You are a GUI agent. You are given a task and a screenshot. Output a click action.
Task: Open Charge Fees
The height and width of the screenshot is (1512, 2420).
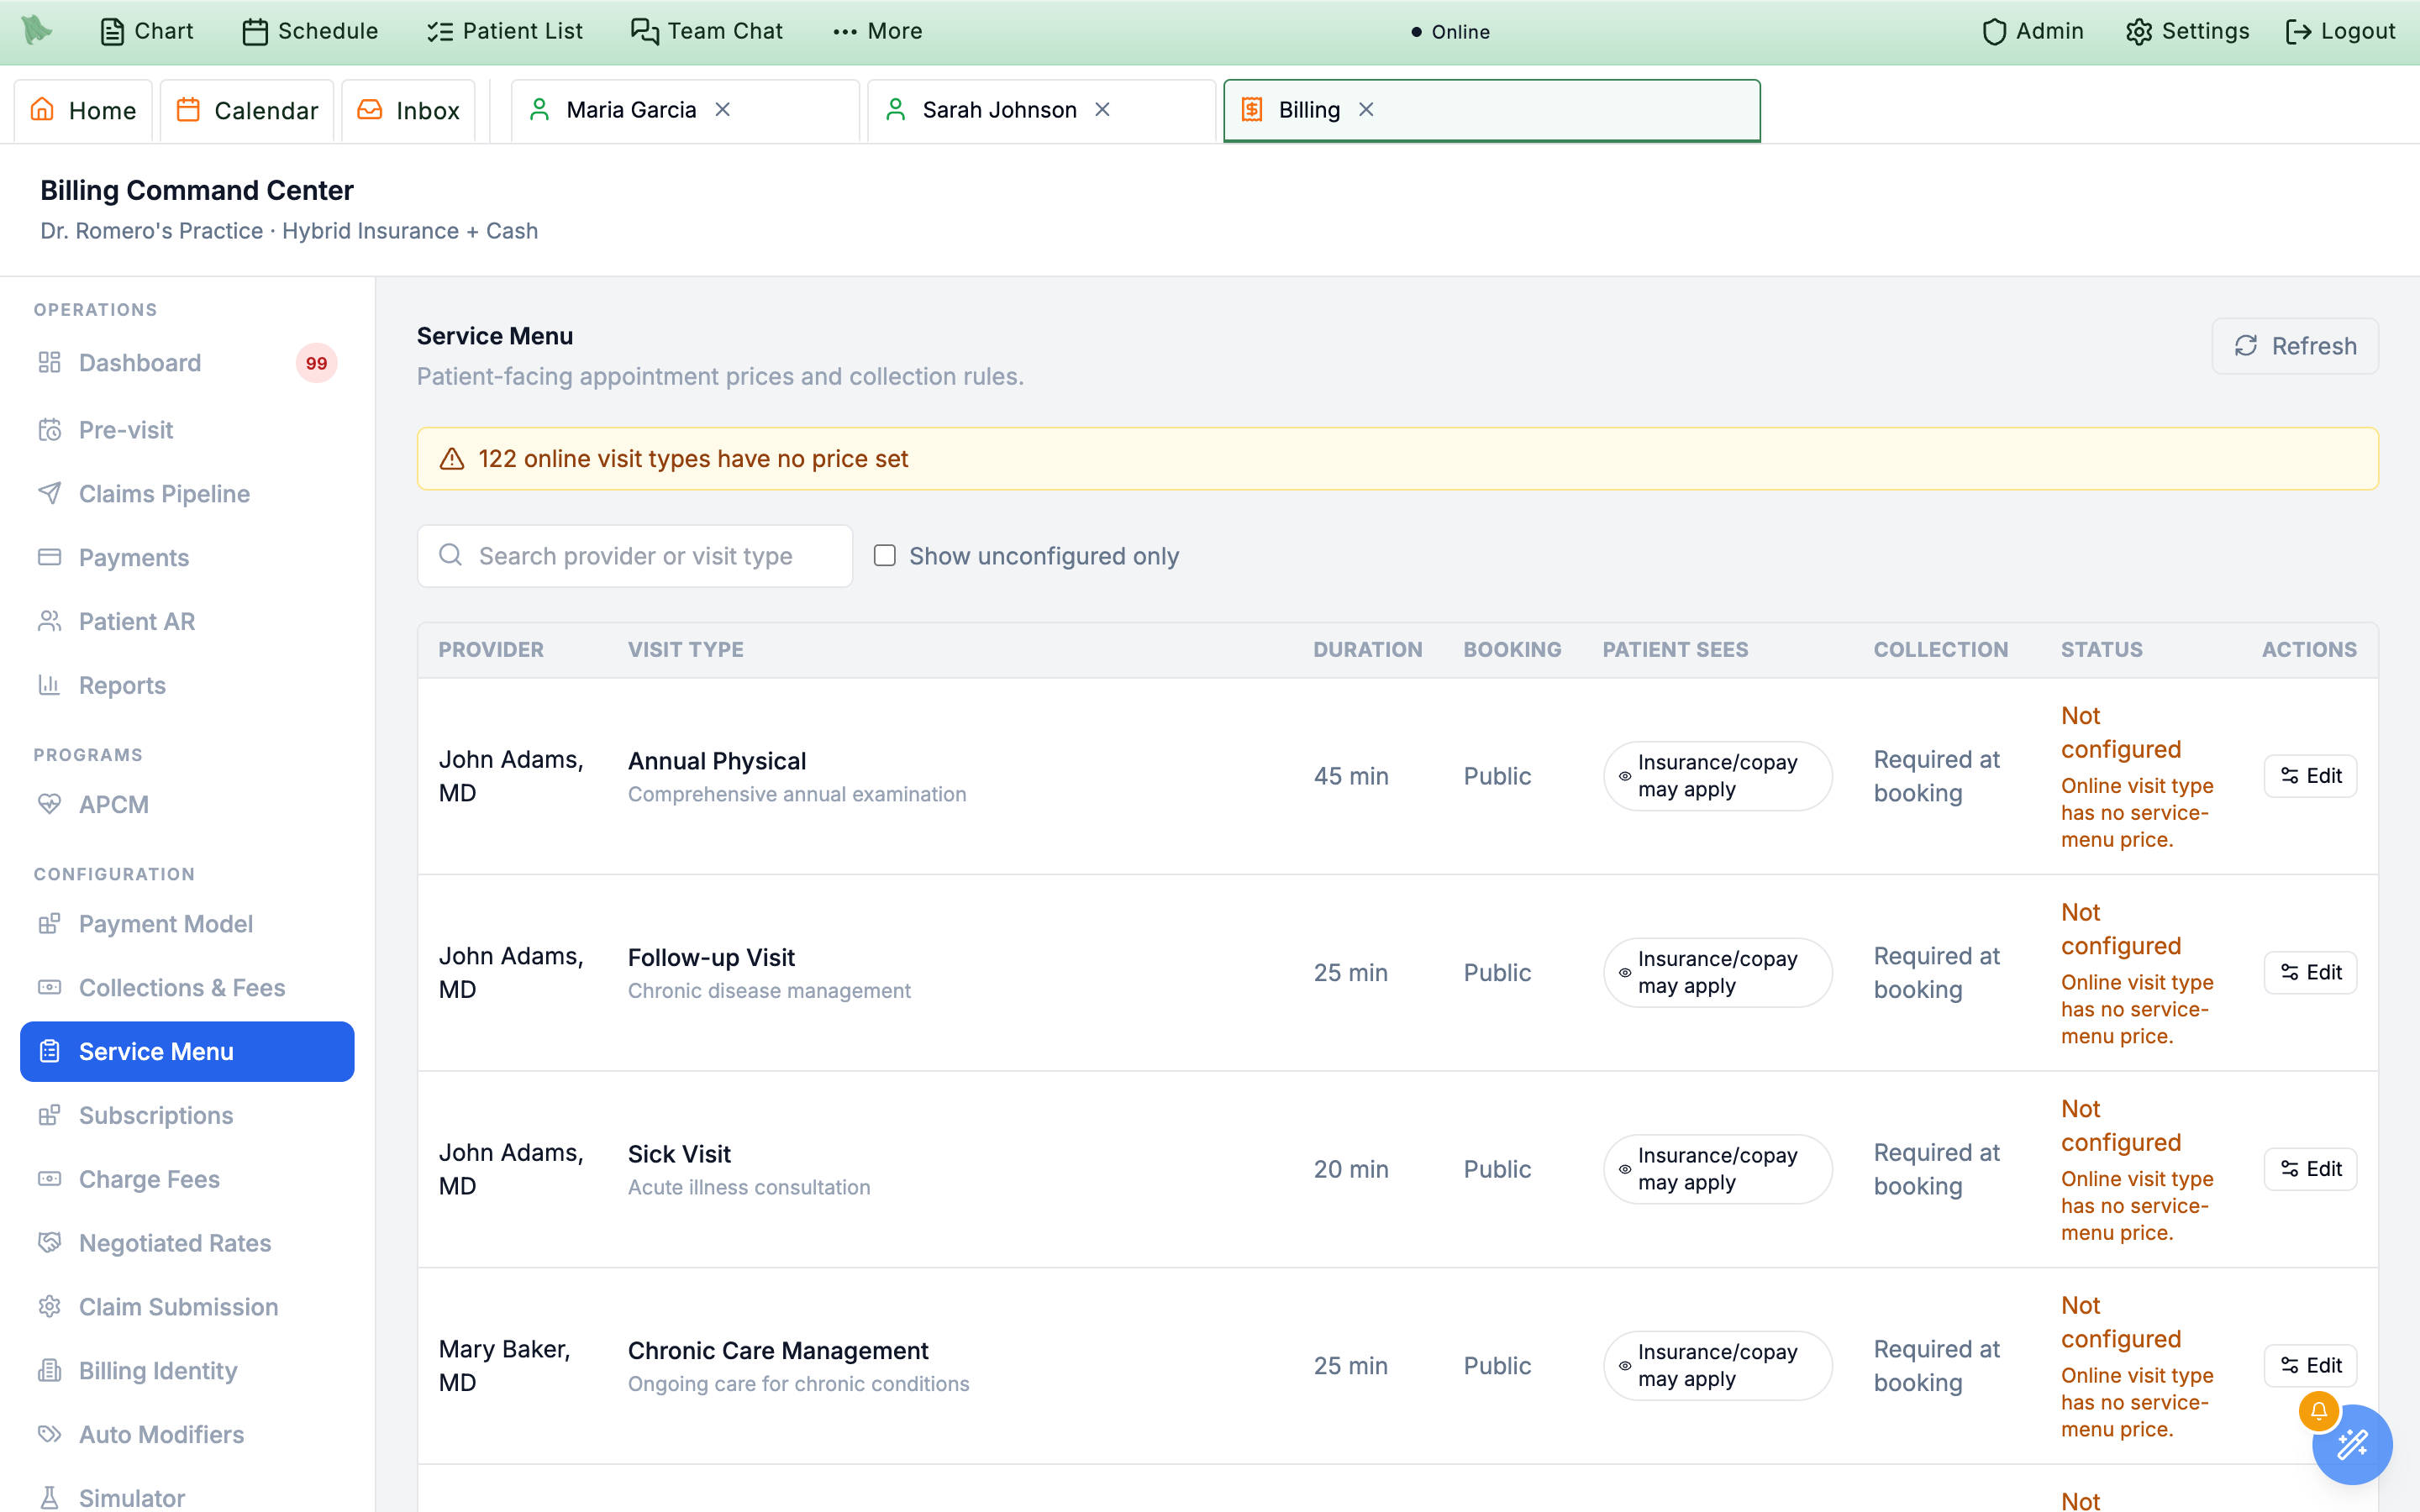[x=187, y=1180]
